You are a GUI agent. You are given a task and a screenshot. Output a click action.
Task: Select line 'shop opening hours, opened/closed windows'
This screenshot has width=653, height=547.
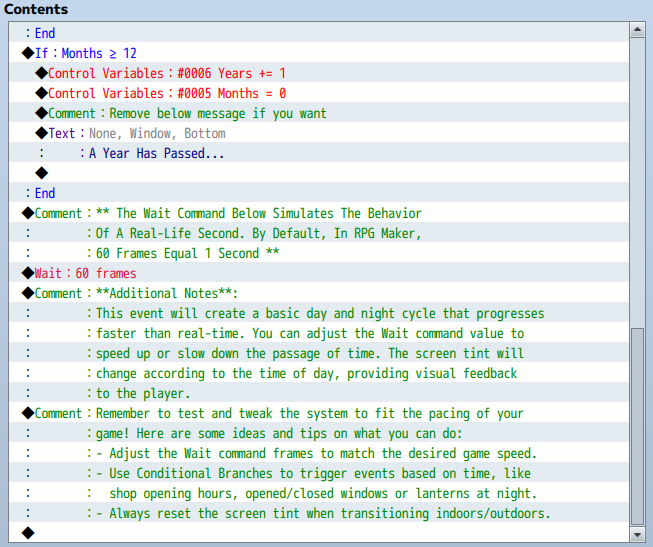[319, 493]
